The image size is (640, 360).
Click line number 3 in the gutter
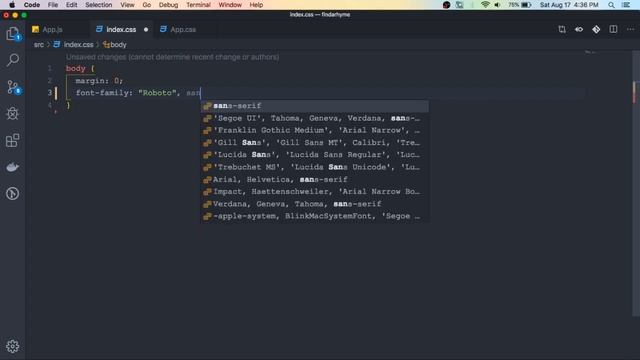click(49, 93)
